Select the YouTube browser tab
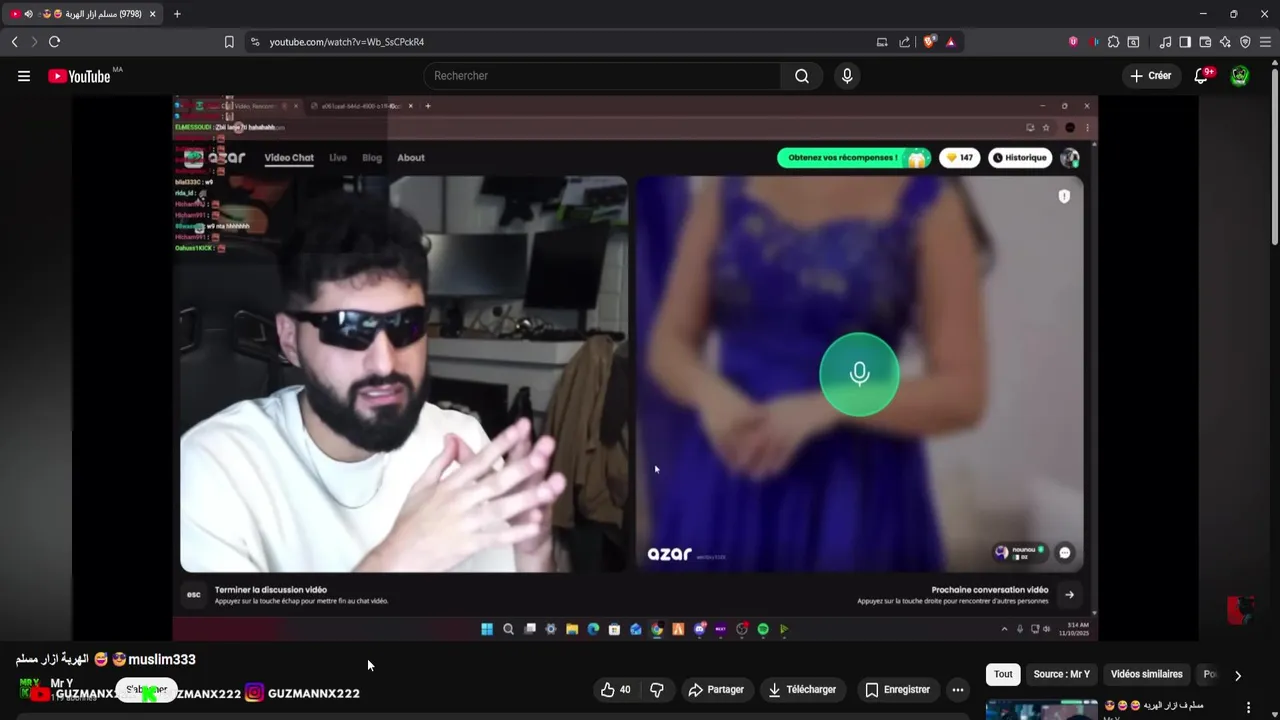The image size is (1280, 720). 83,14
